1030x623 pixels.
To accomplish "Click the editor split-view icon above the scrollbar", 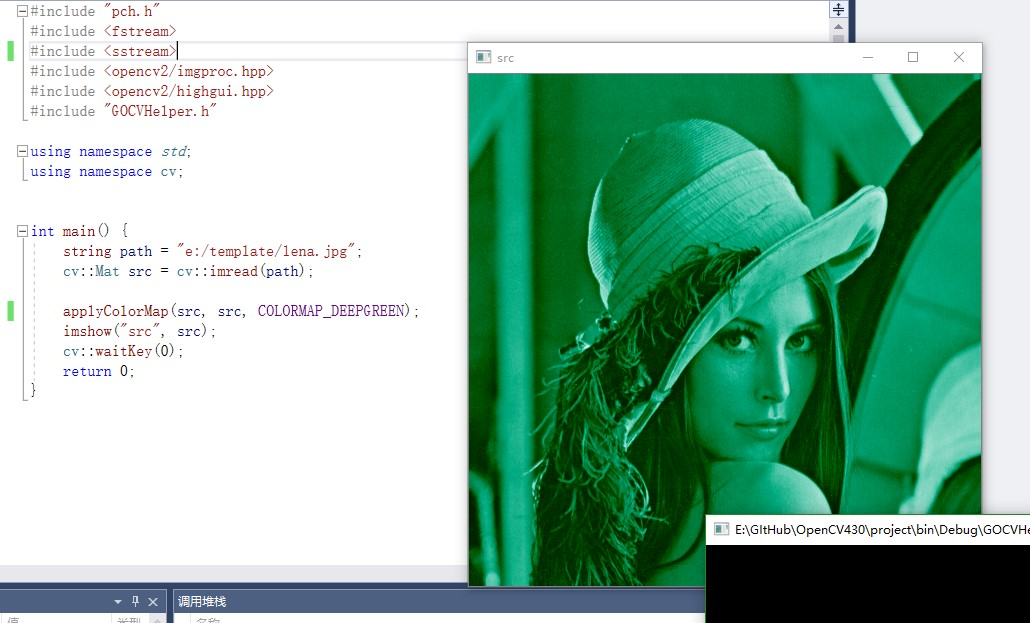I will coord(838,9).
